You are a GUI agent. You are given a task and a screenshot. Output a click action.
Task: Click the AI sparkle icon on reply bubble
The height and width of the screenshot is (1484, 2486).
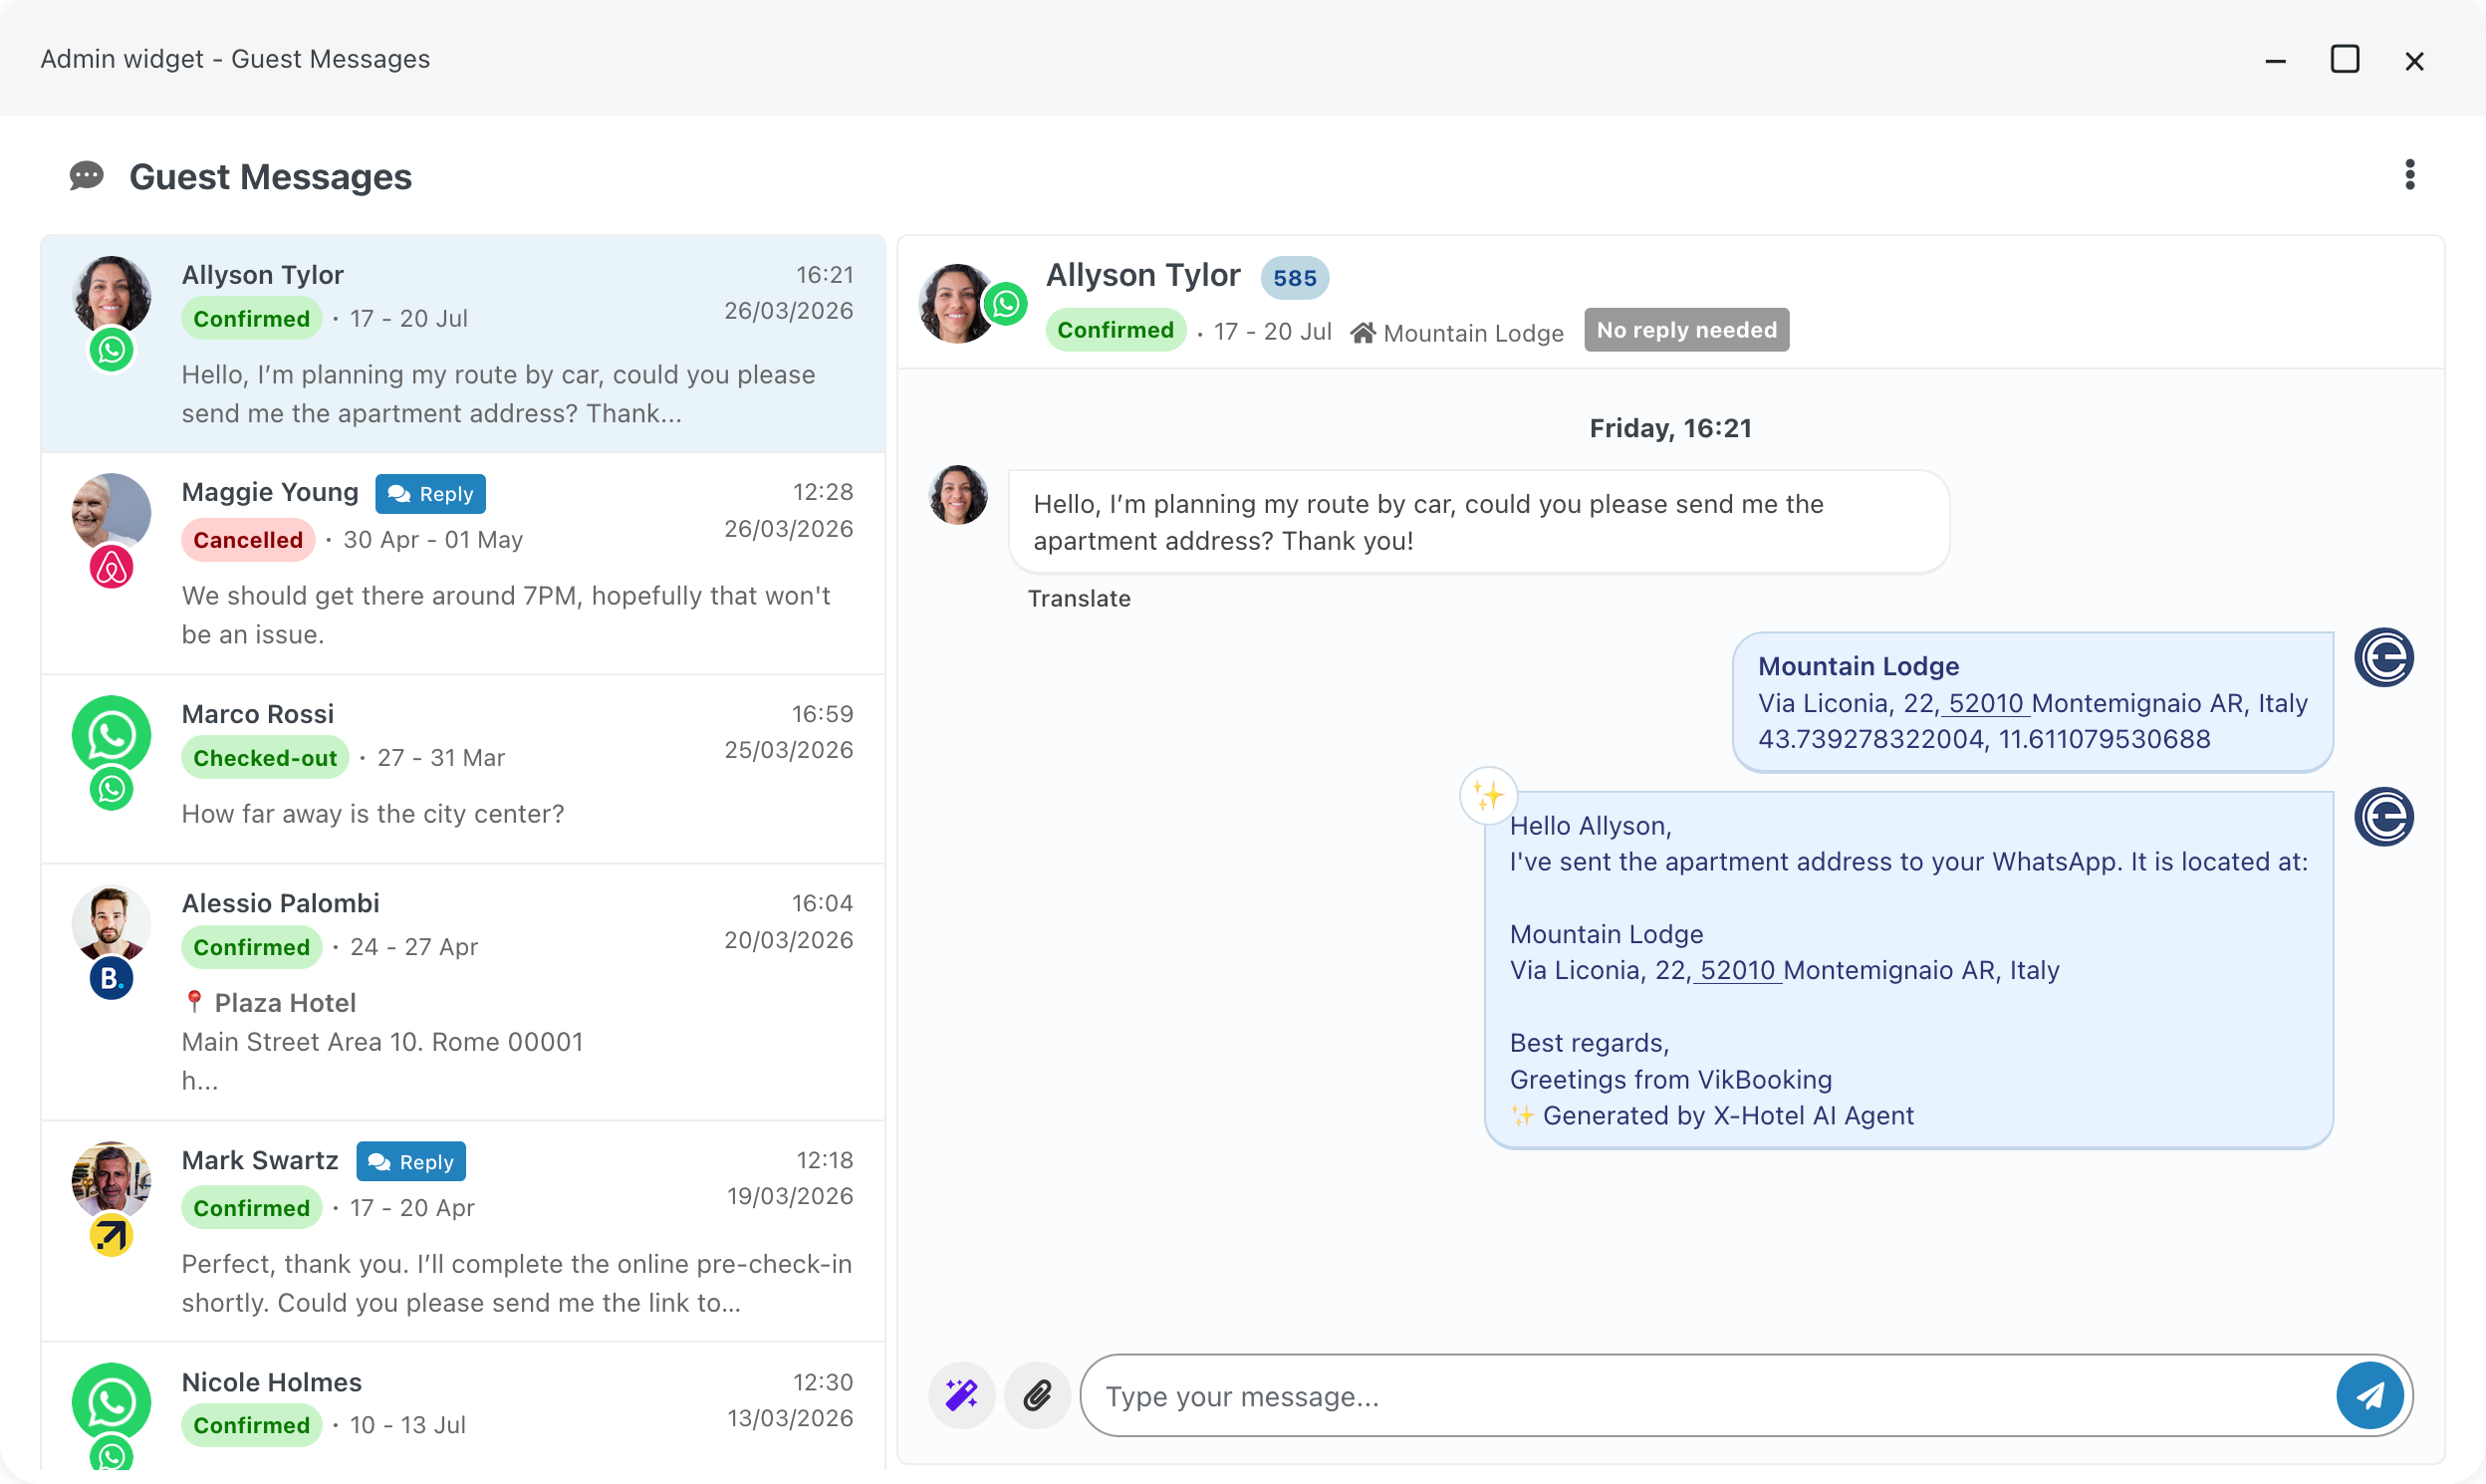pyautogui.click(x=1488, y=796)
